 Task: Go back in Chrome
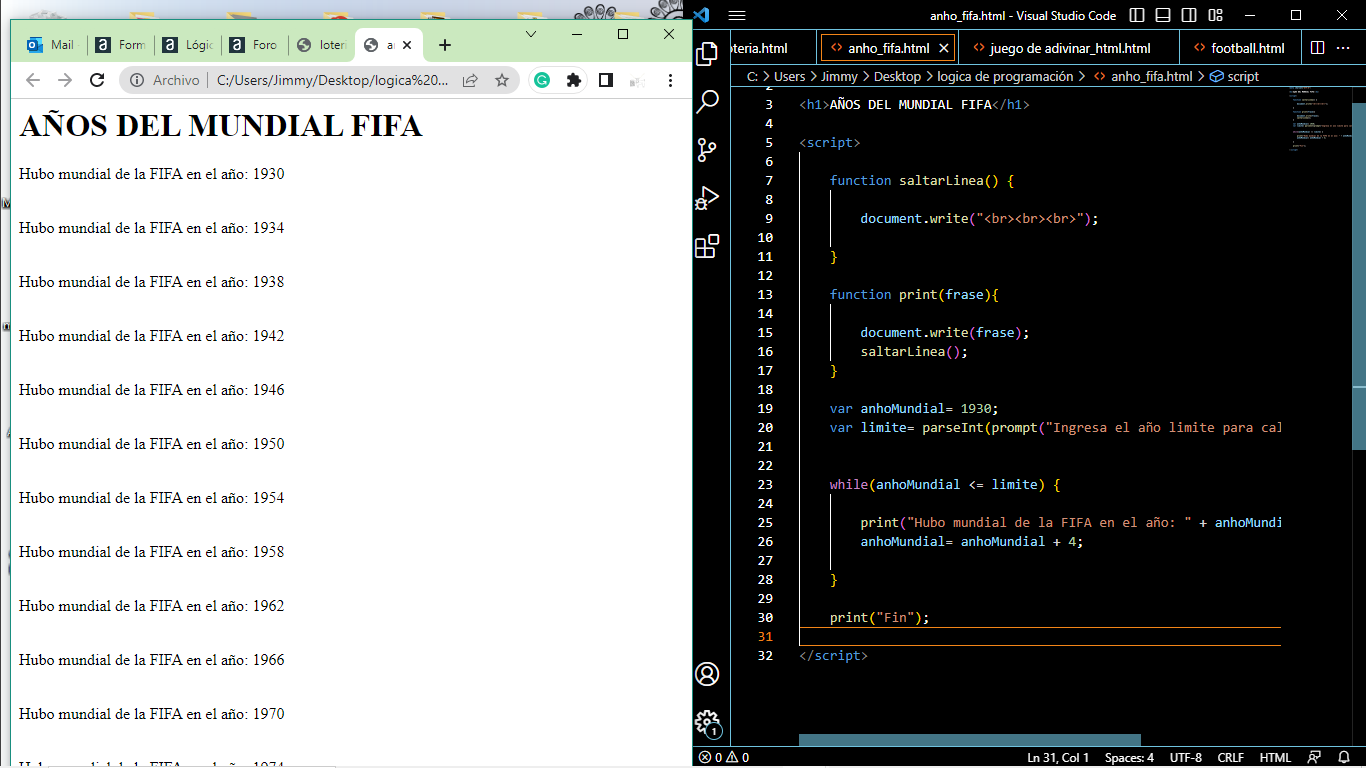(33, 80)
